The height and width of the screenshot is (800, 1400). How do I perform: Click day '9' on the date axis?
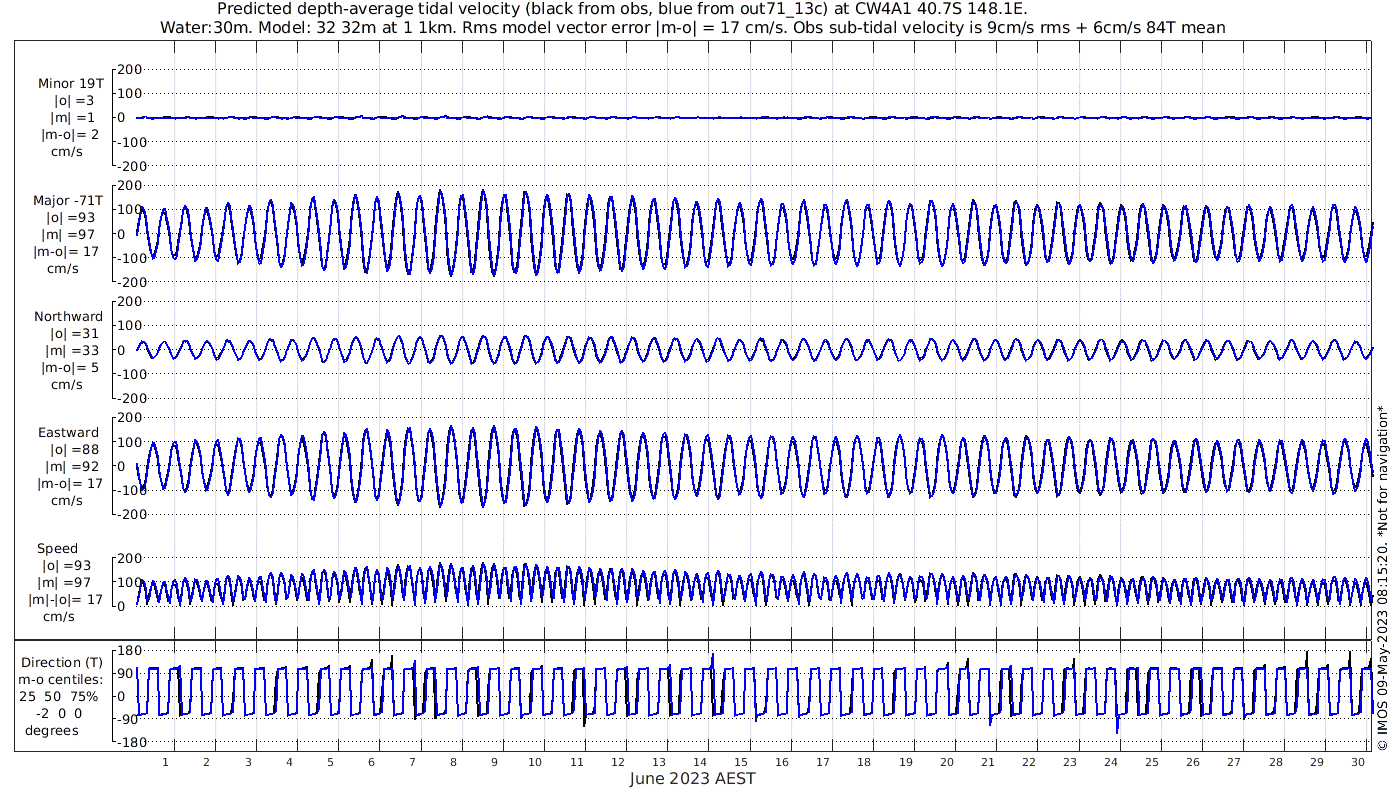pos(494,762)
